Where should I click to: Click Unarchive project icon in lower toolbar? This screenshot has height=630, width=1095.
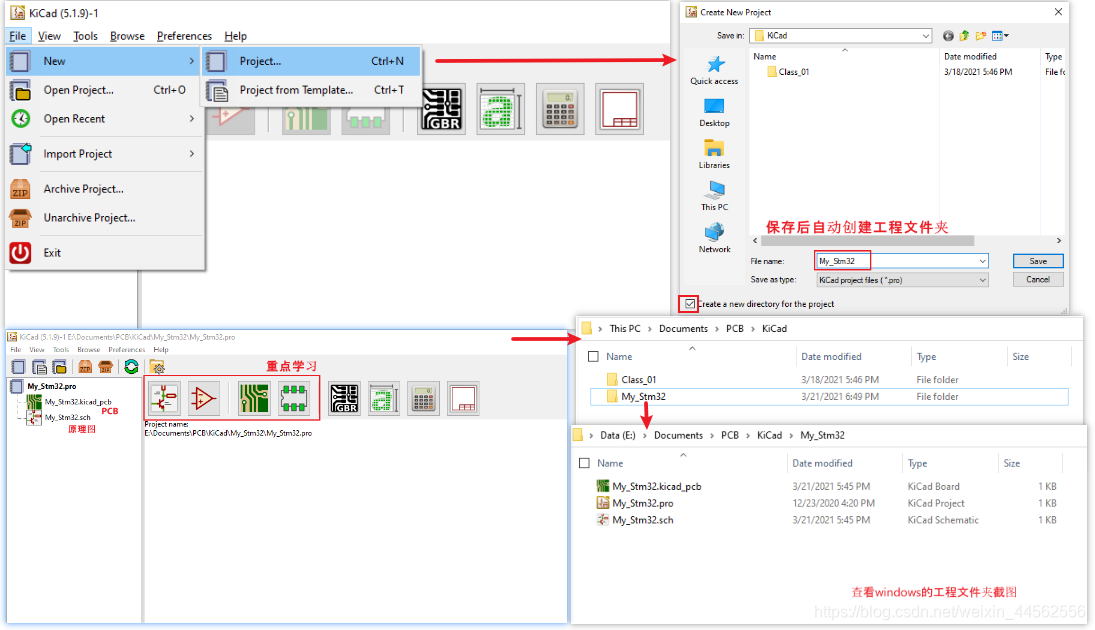pos(105,367)
